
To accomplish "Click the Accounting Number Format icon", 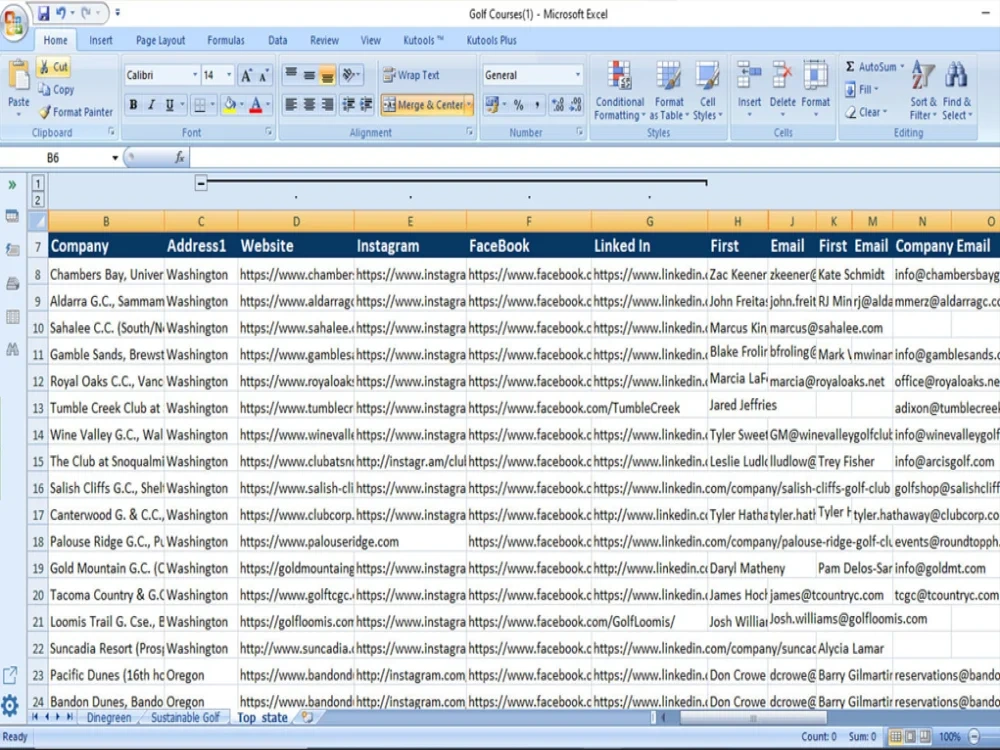I will [x=492, y=105].
